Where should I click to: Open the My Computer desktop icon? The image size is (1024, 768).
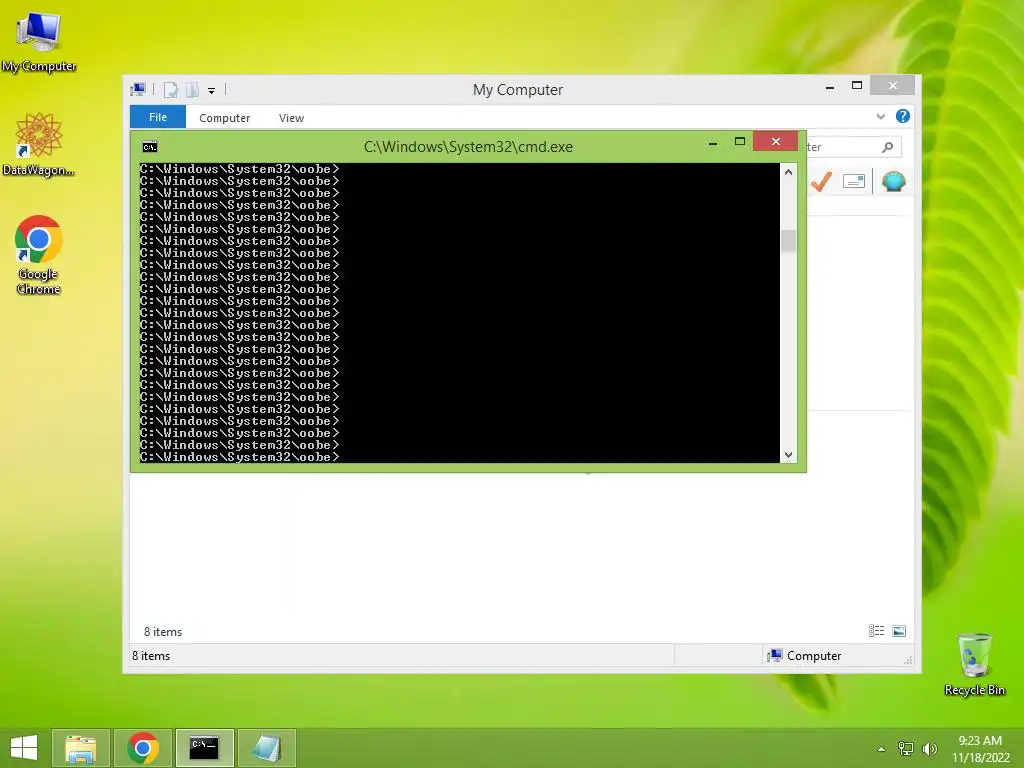click(x=39, y=40)
